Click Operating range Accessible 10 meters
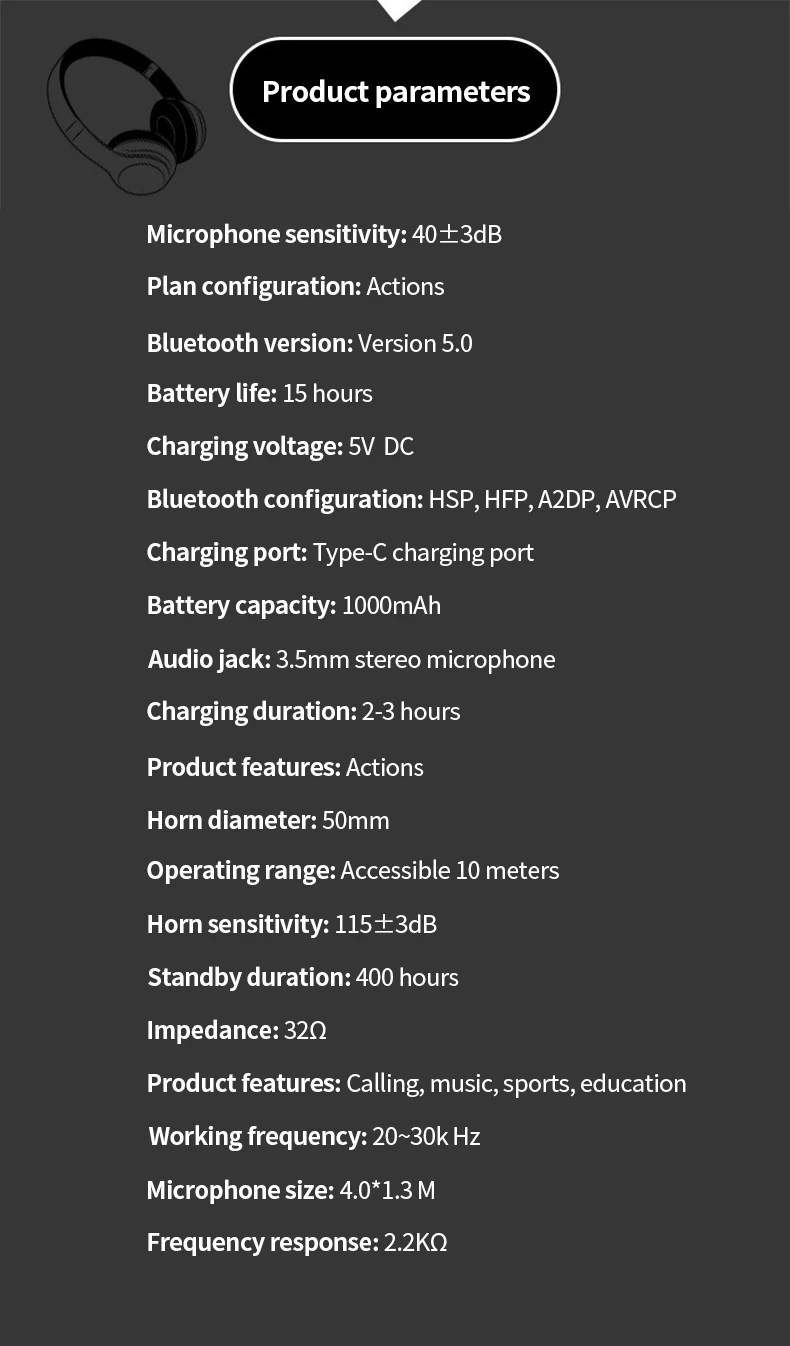The width and height of the screenshot is (790, 1346). click(x=353, y=871)
